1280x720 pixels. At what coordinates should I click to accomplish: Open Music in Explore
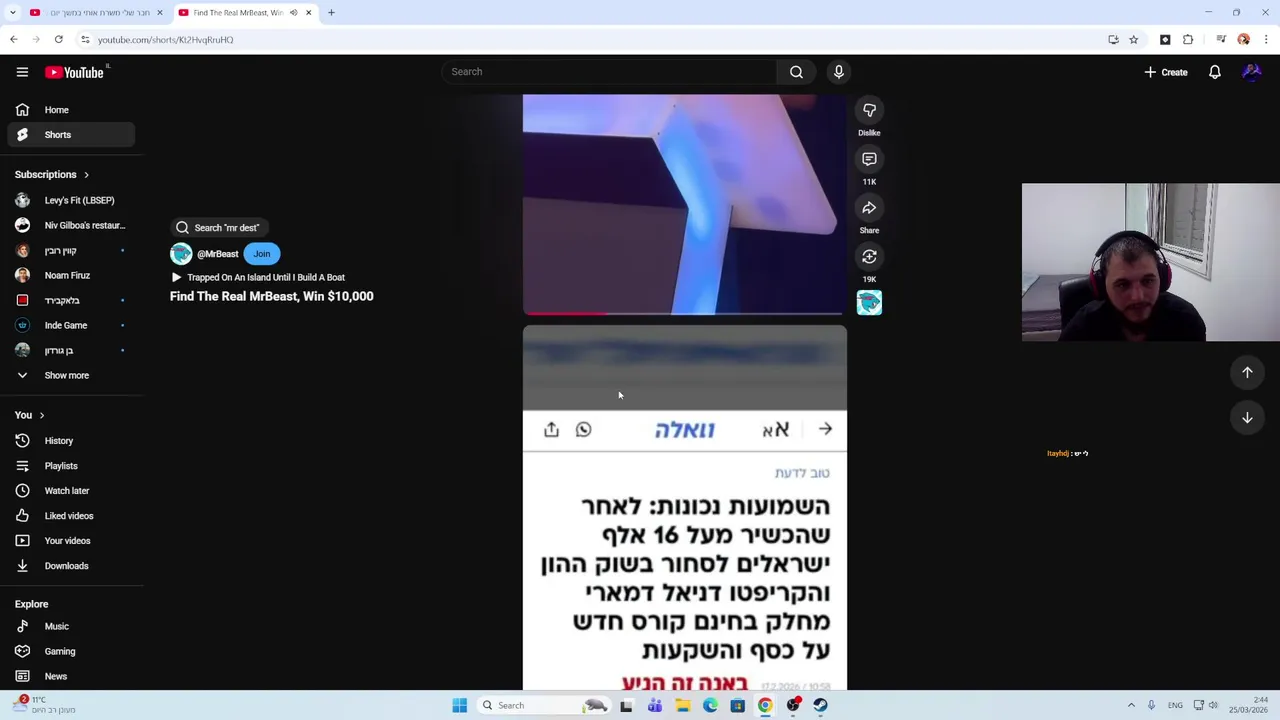click(x=70, y=626)
